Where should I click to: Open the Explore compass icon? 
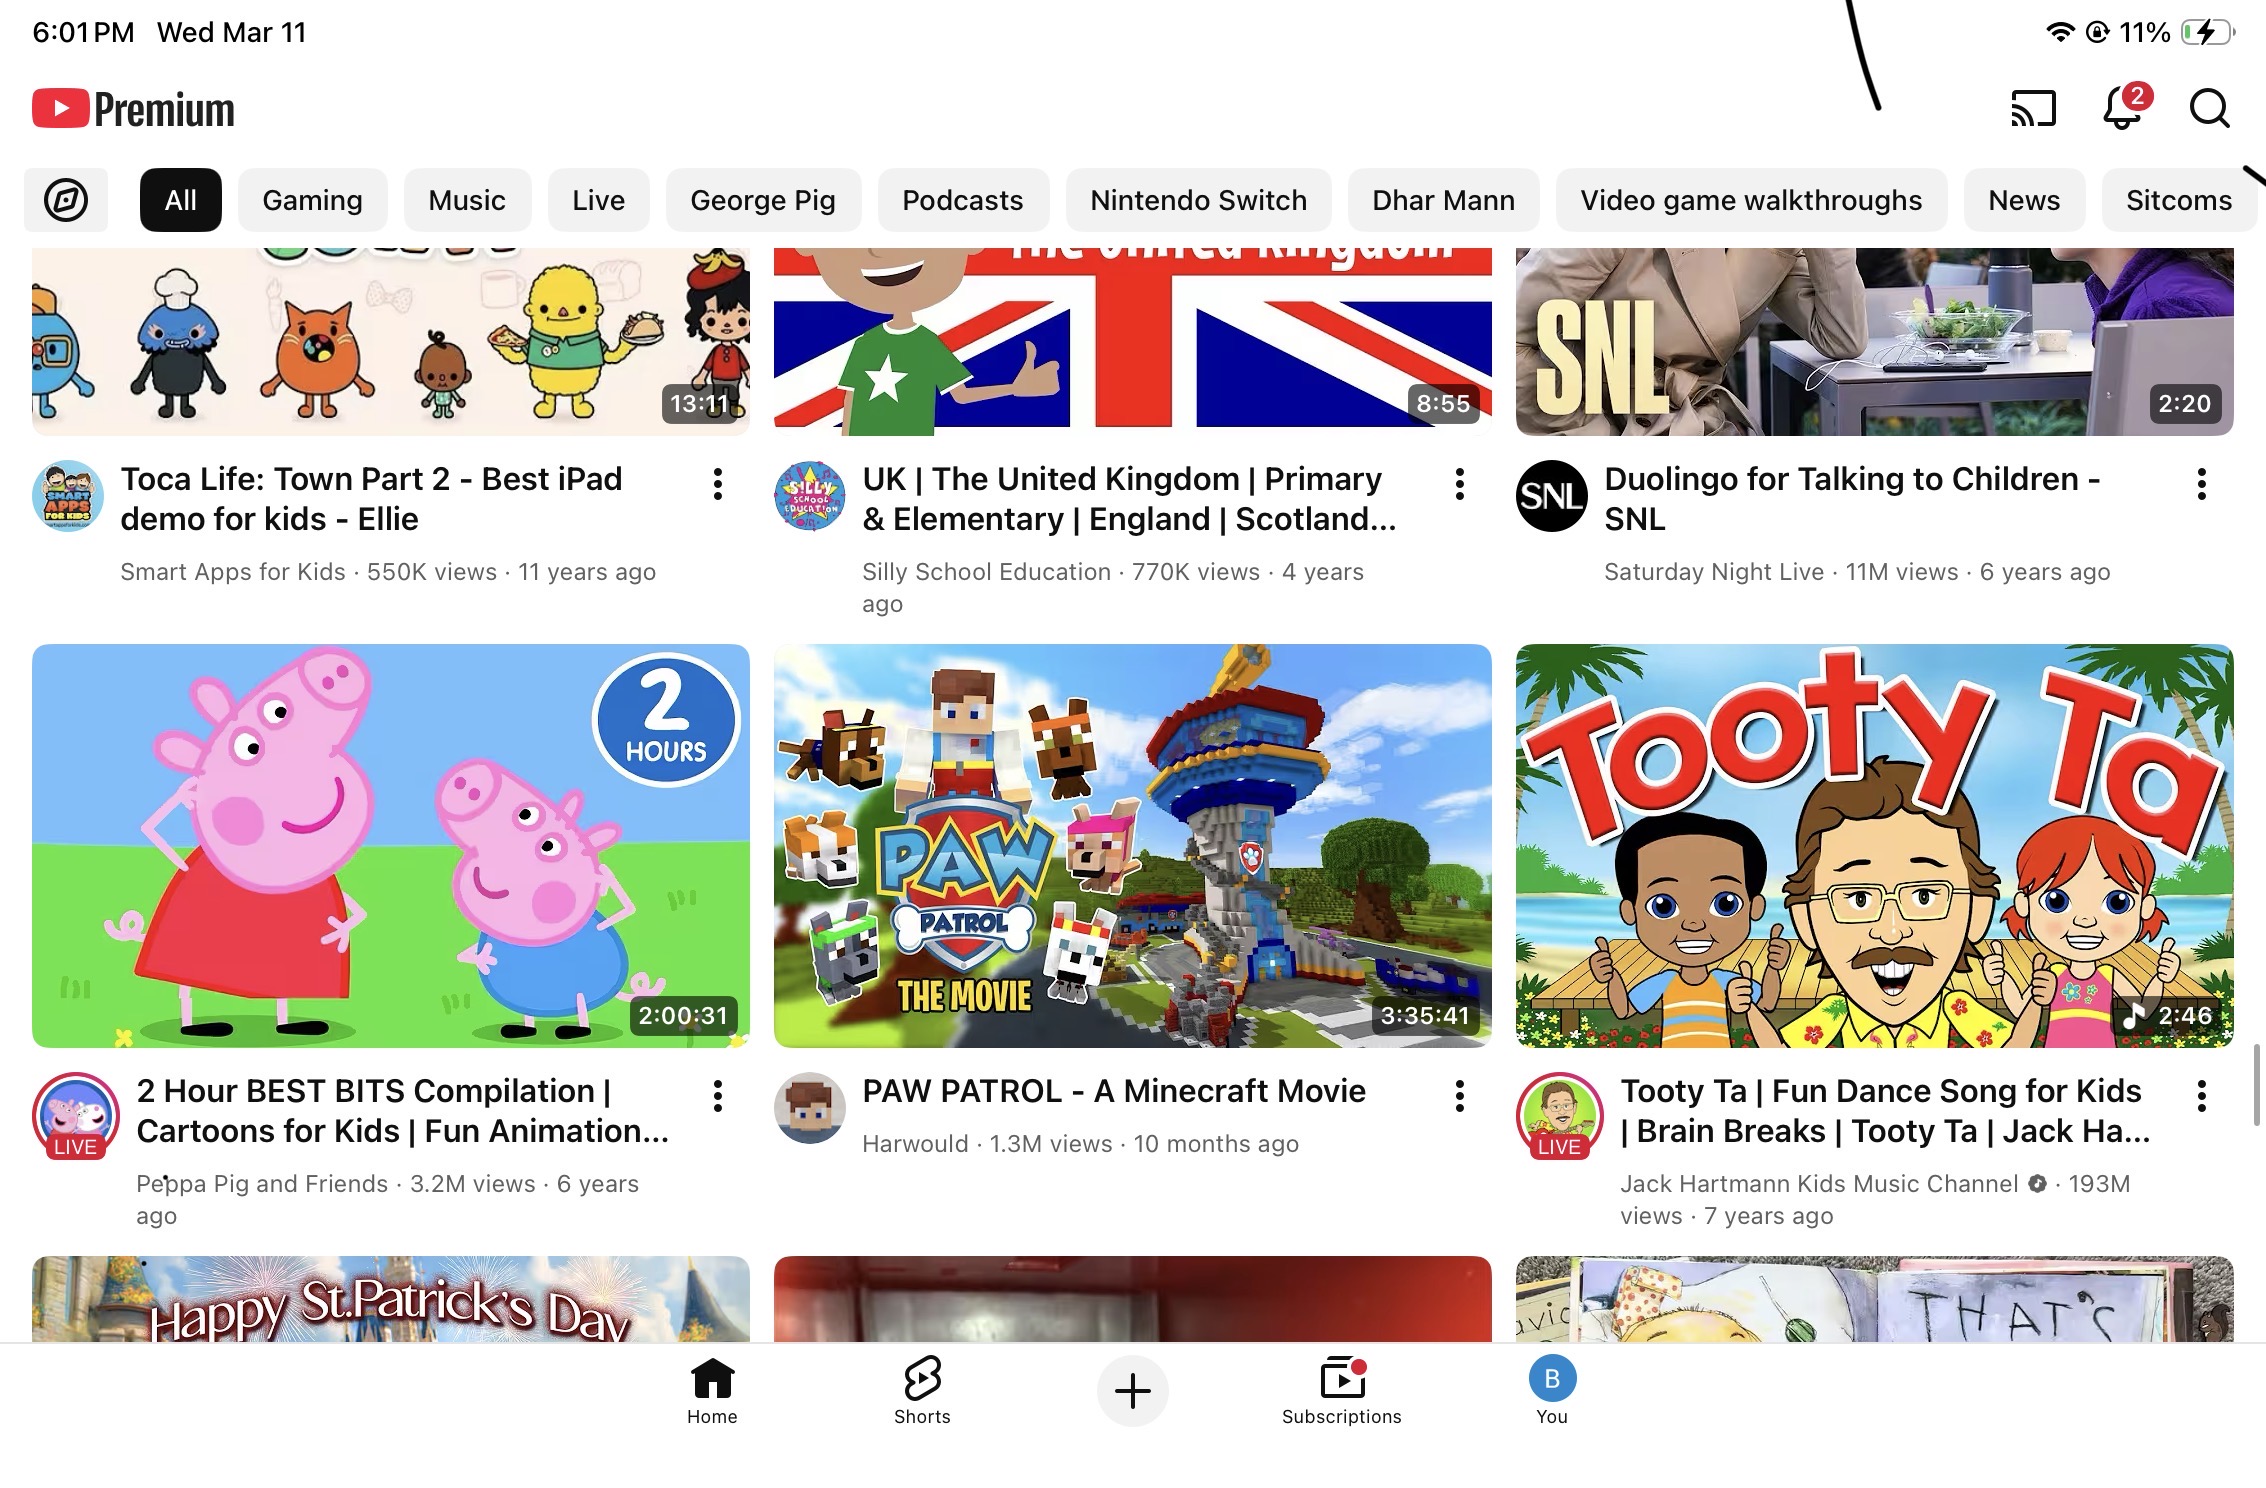tap(66, 200)
